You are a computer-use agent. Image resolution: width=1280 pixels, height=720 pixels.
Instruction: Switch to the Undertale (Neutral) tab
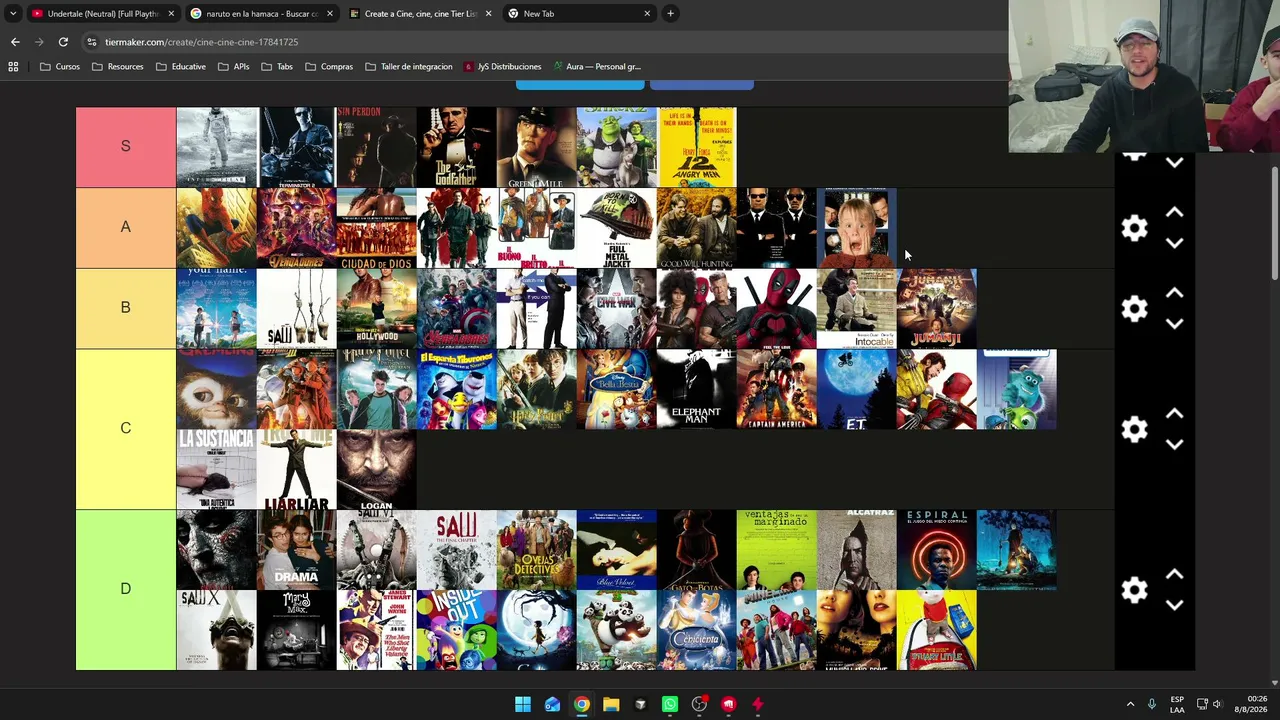pyautogui.click(x=102, y=14)
